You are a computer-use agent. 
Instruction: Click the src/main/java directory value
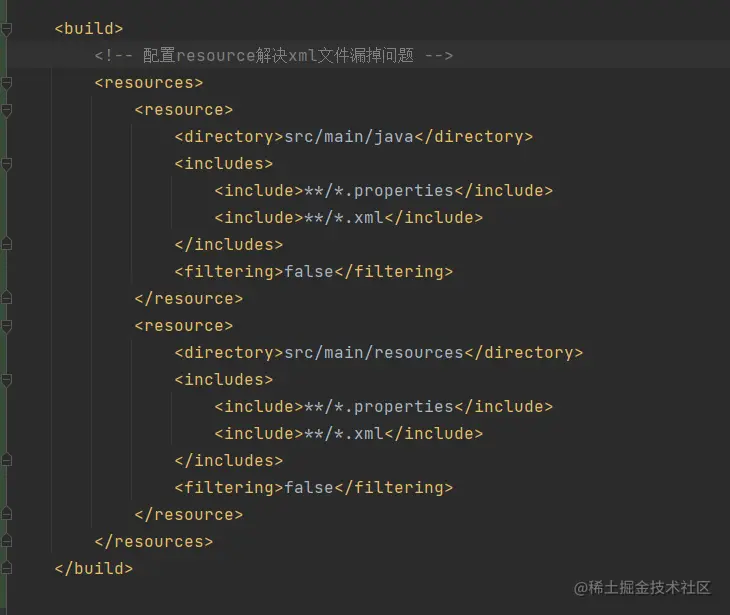(x=349, y=136)
